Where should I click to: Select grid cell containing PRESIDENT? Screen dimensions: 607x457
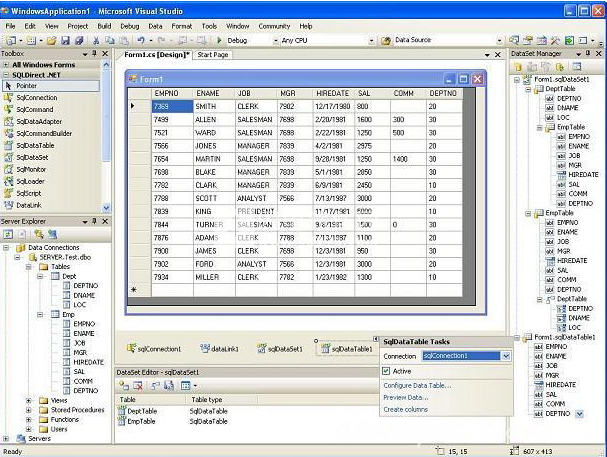256,212
